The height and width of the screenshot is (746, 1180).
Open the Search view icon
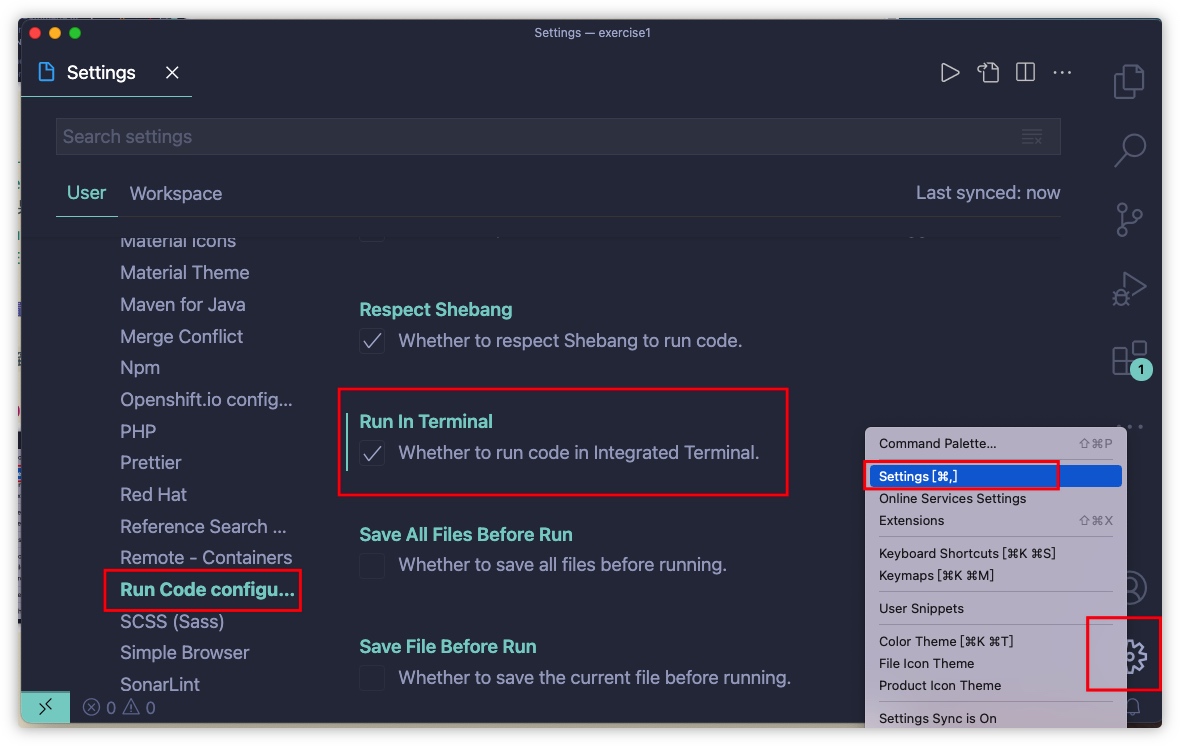1129,150
